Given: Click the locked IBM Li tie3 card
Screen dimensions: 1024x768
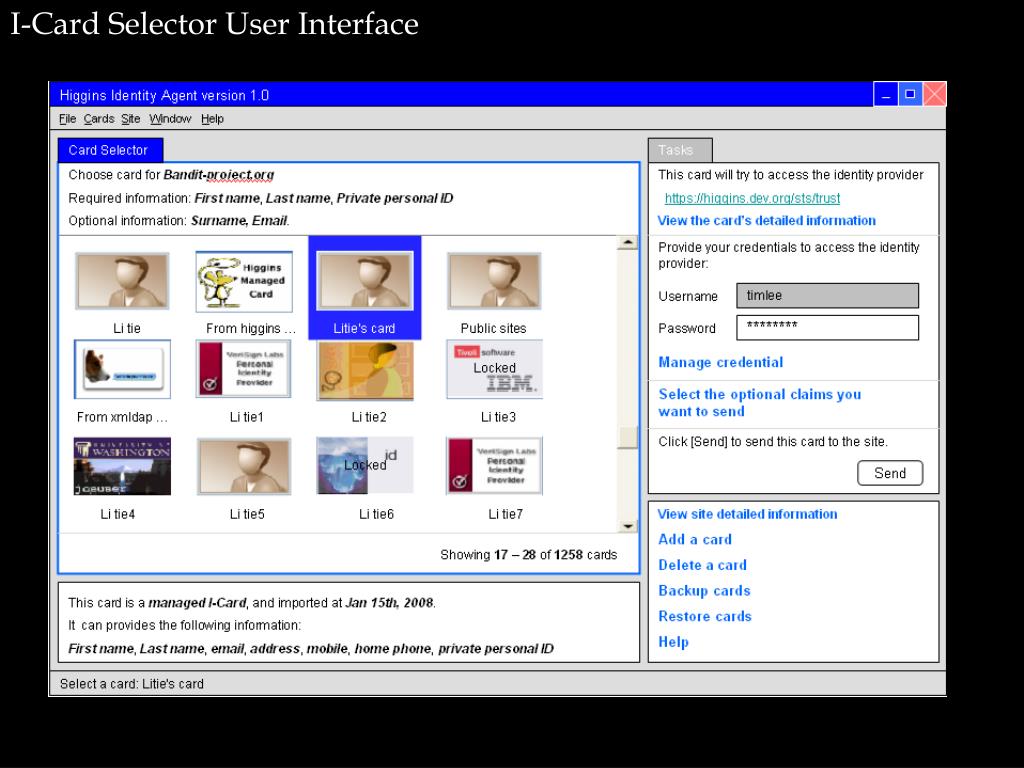Looking at the screenshot, I should coord(494,369).
